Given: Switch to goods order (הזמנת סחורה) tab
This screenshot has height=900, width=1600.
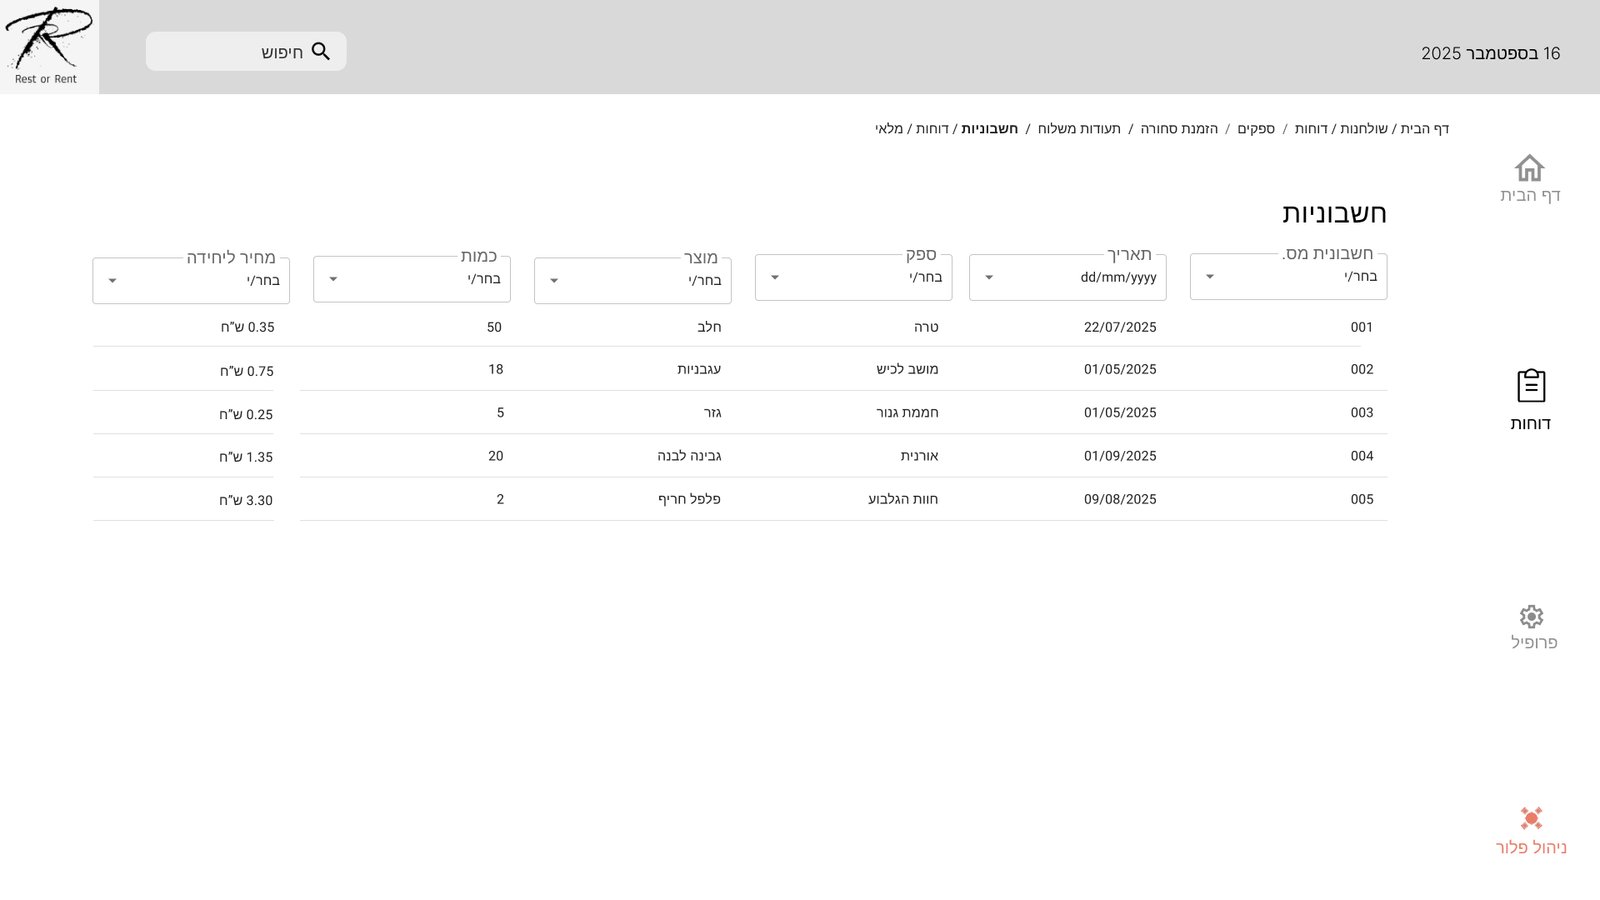Looking at the screenshot, I should [x=1179, y=129].
